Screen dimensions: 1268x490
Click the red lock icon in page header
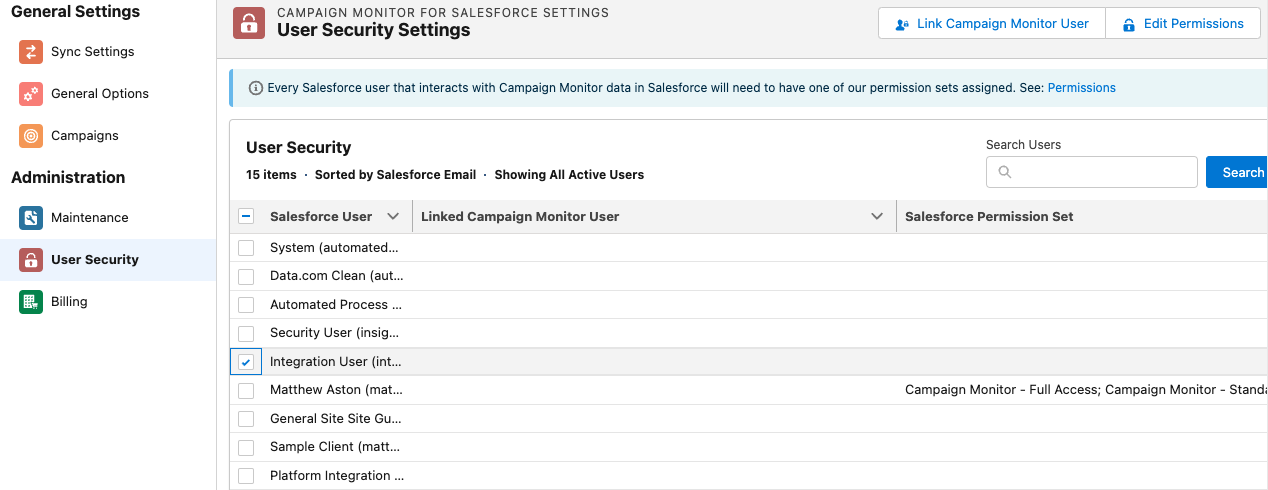coord(249,23)
